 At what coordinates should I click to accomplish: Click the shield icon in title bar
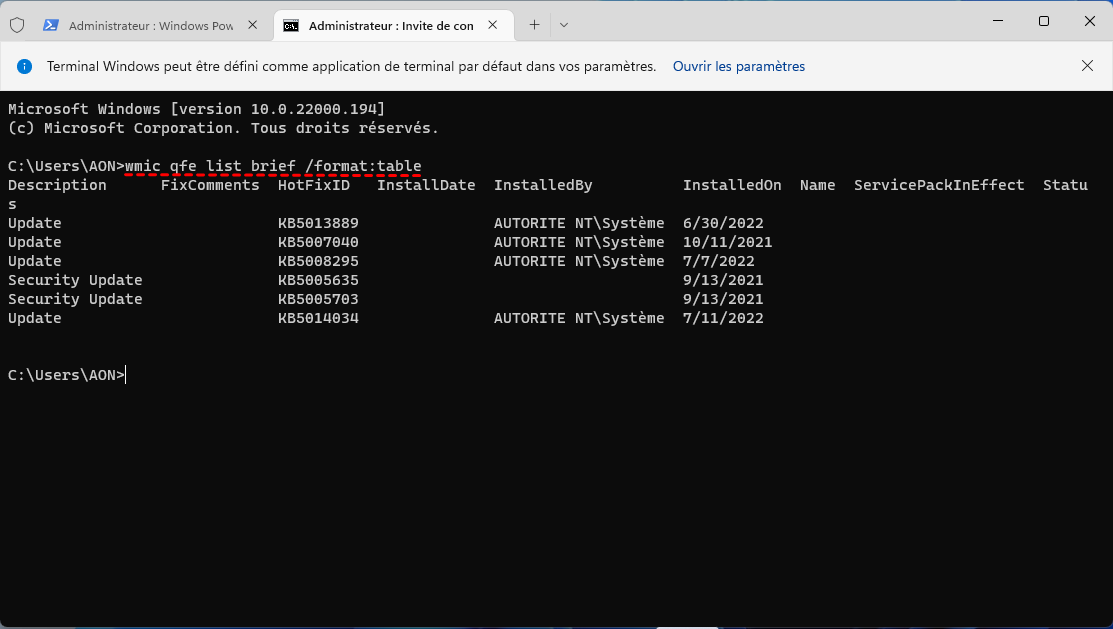coord(17,26)
